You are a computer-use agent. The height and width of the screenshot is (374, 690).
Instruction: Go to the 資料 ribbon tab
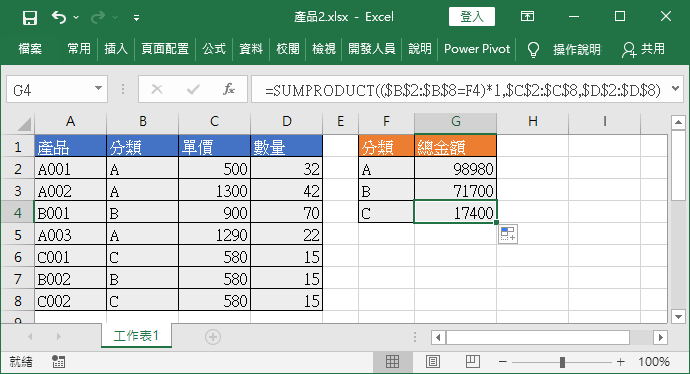251,48
